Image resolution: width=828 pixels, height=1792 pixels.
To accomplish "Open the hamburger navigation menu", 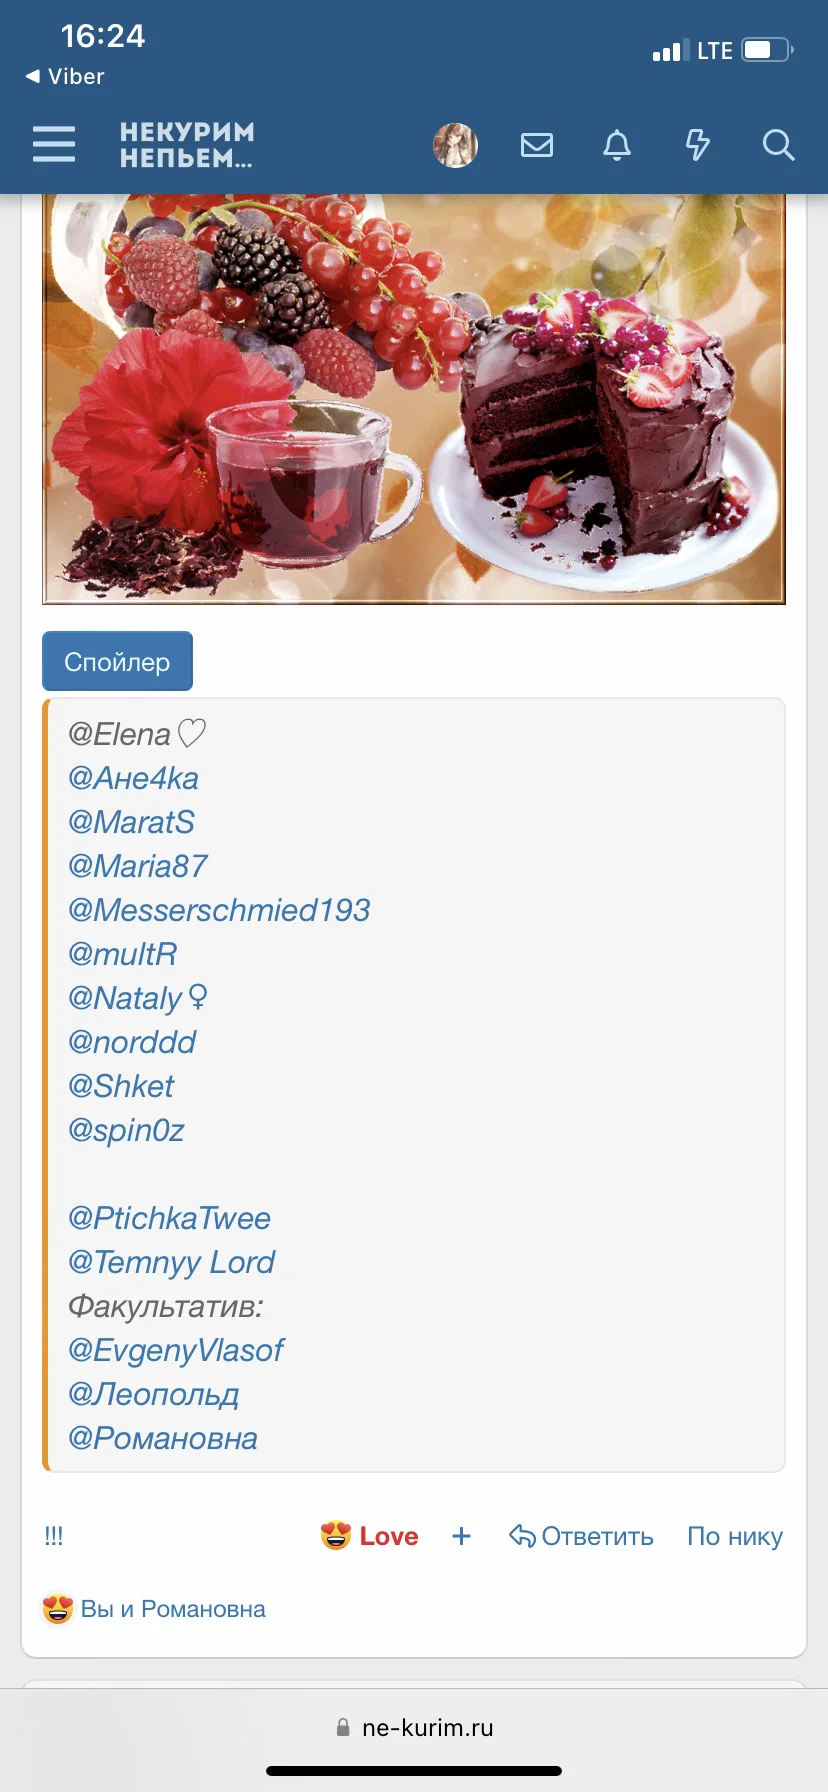I will (x=54, y=145).
